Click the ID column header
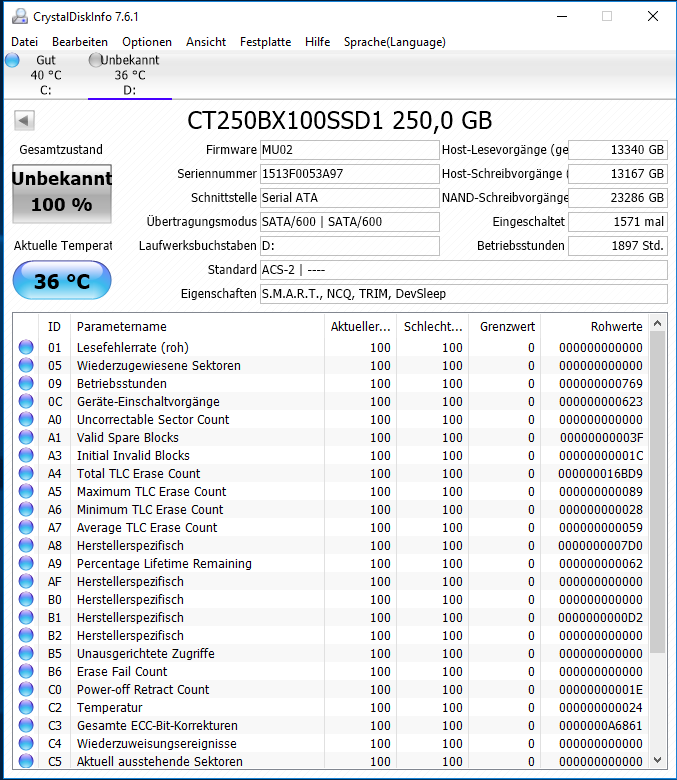The height and width of the screenshot is (780, 677). tap(54, 326)
